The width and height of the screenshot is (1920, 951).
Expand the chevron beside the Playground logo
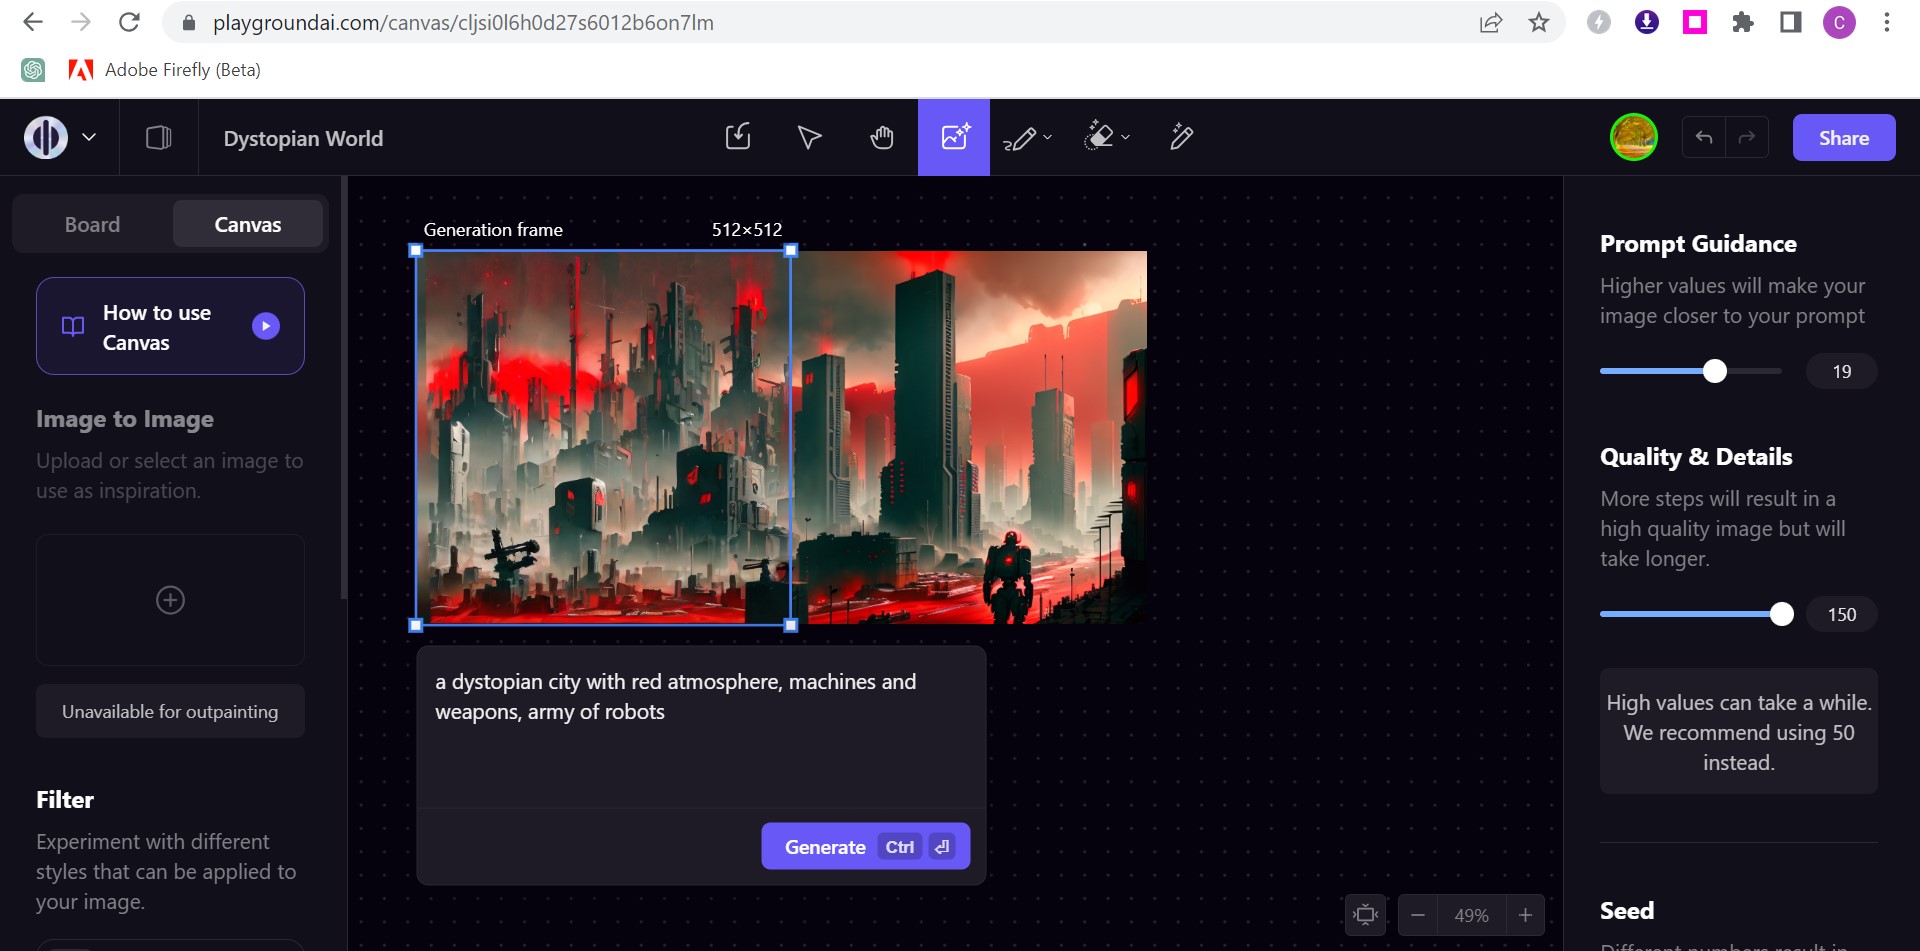[x=89, y=137]
